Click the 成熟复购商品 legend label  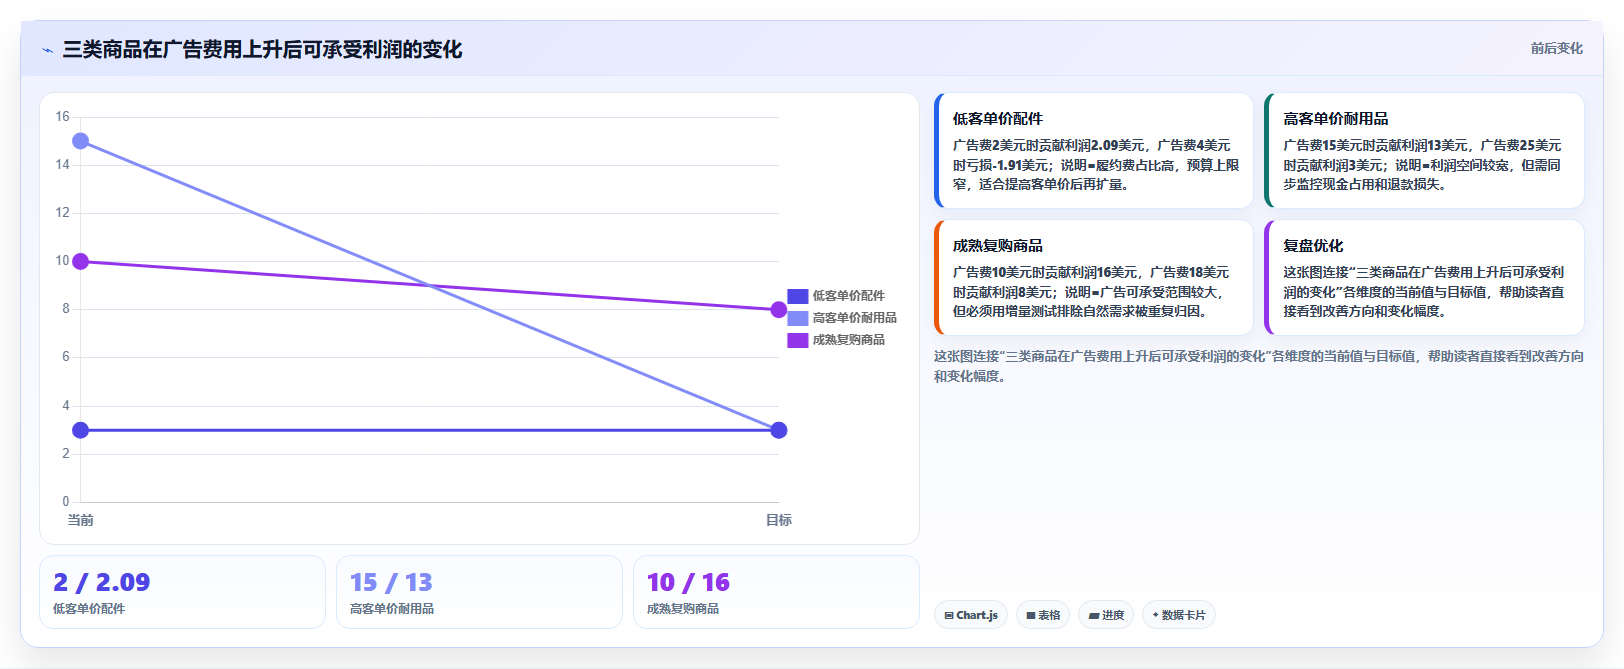tap(848, 340)
